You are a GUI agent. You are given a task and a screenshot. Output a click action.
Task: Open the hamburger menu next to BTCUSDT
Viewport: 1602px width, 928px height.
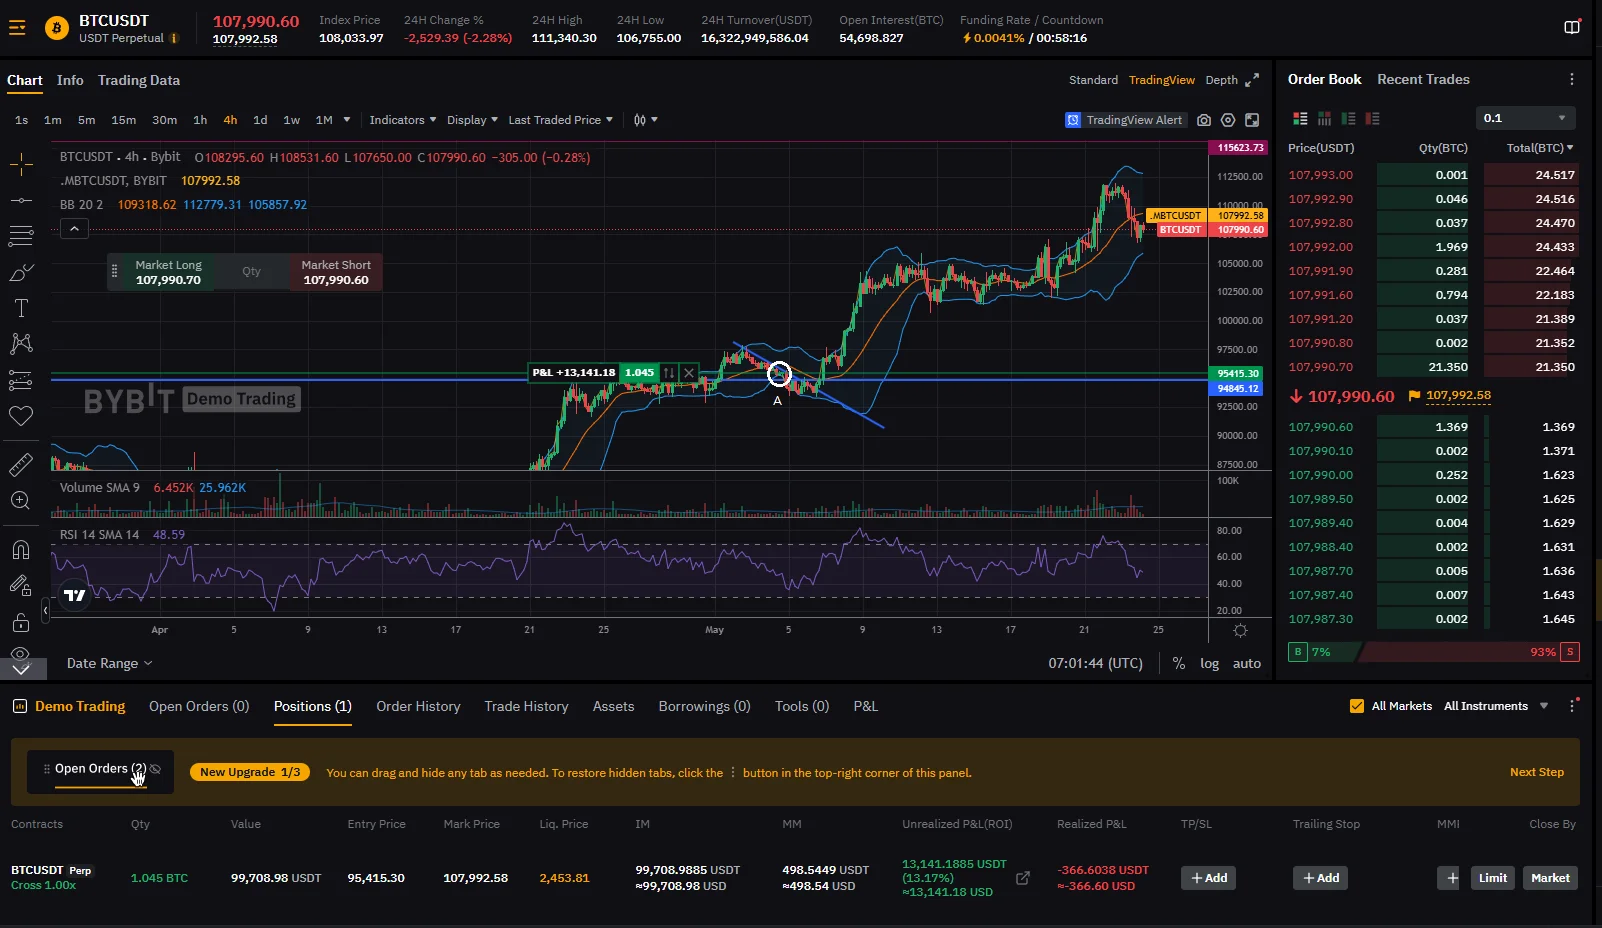[17, 28]
